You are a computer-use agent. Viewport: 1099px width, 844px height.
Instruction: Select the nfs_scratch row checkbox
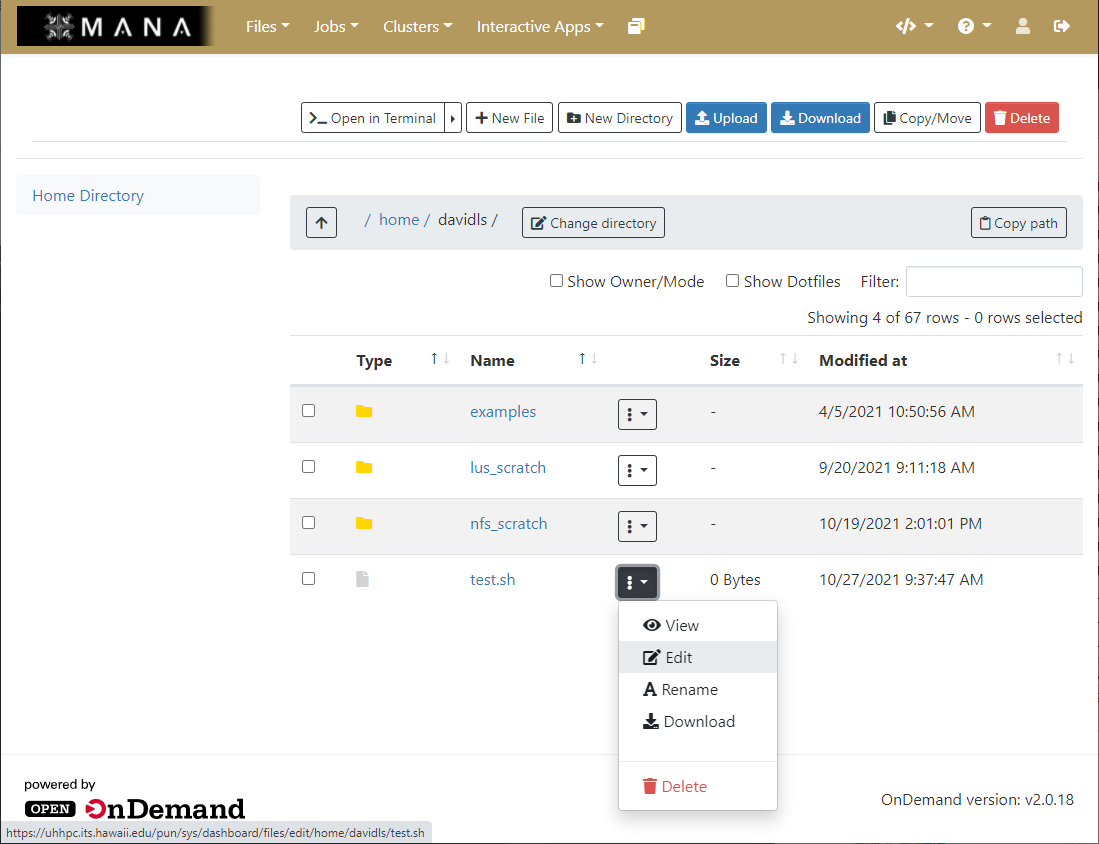pos(308,523)
